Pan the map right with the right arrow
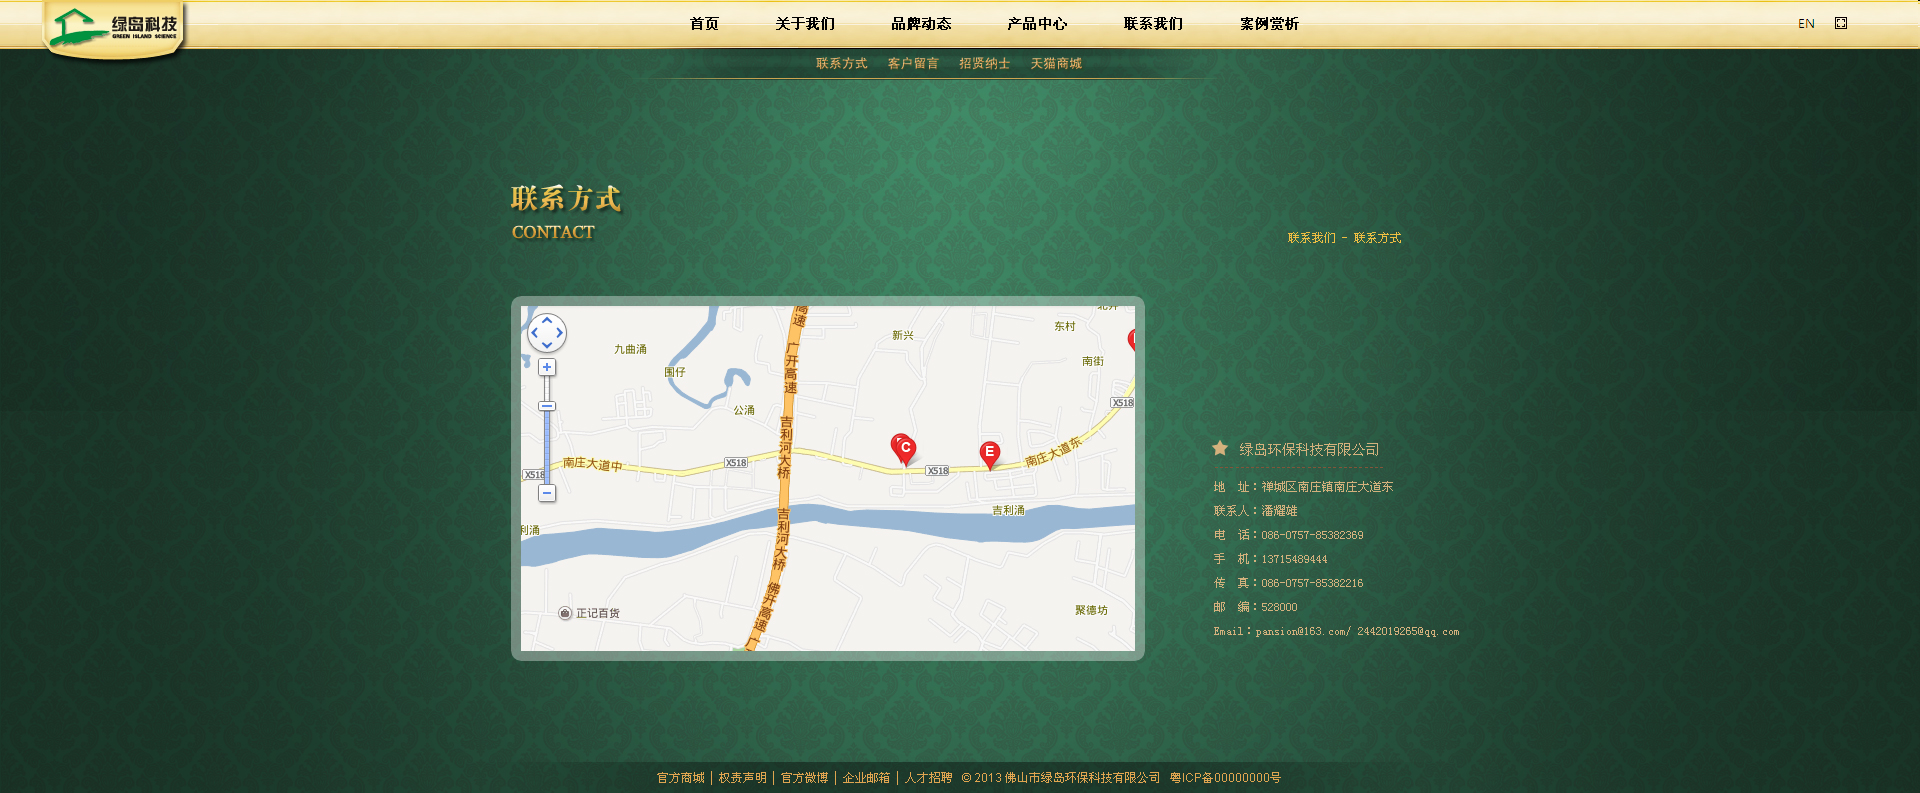The width and height of the screenshot is (1920, 793). [560, 333]
